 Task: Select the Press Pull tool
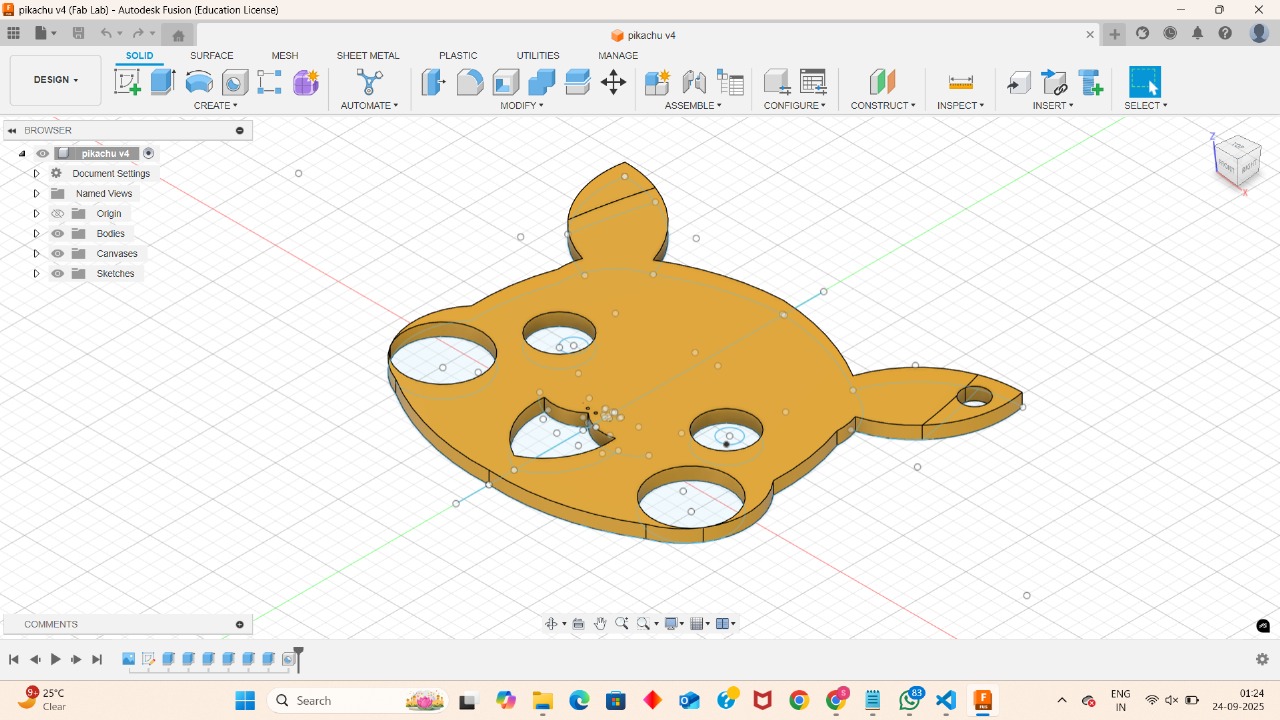click(x=433, y=83)
